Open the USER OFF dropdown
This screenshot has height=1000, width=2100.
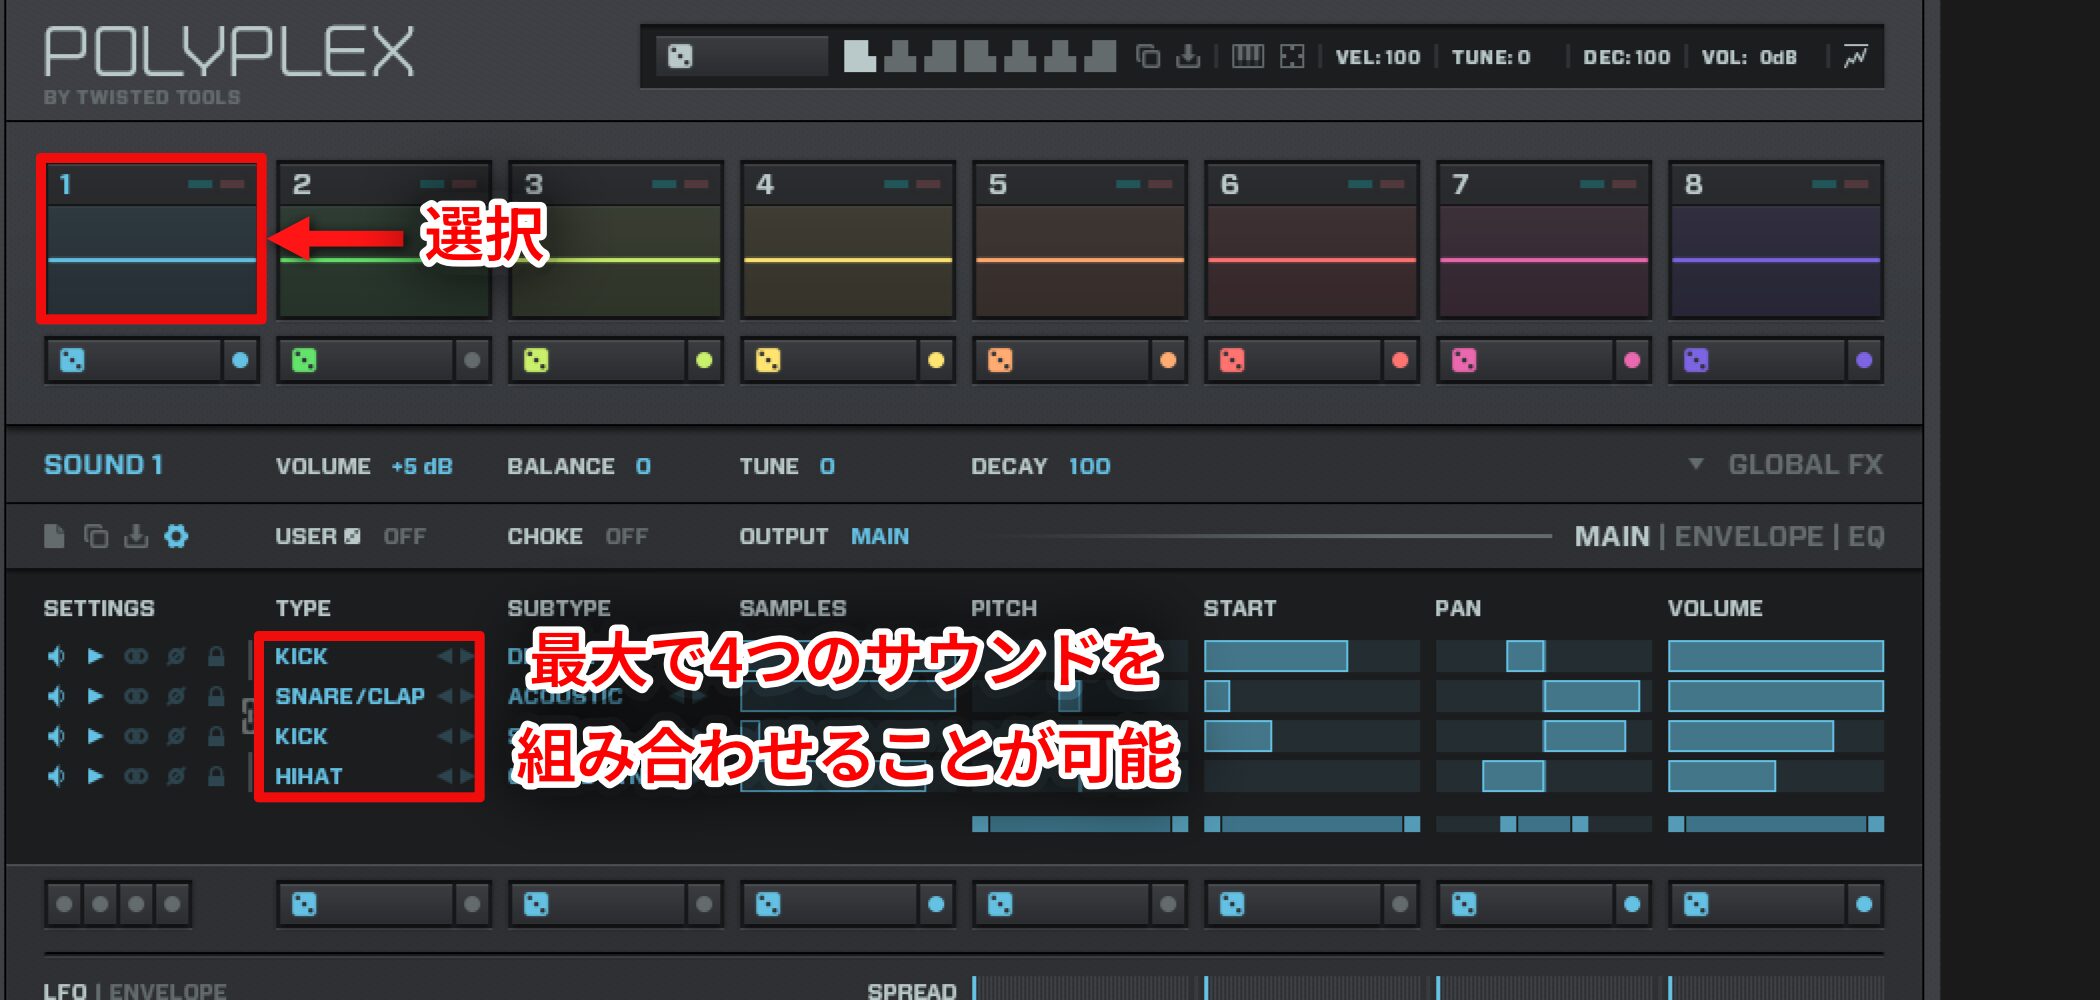[x=405, y=537]
